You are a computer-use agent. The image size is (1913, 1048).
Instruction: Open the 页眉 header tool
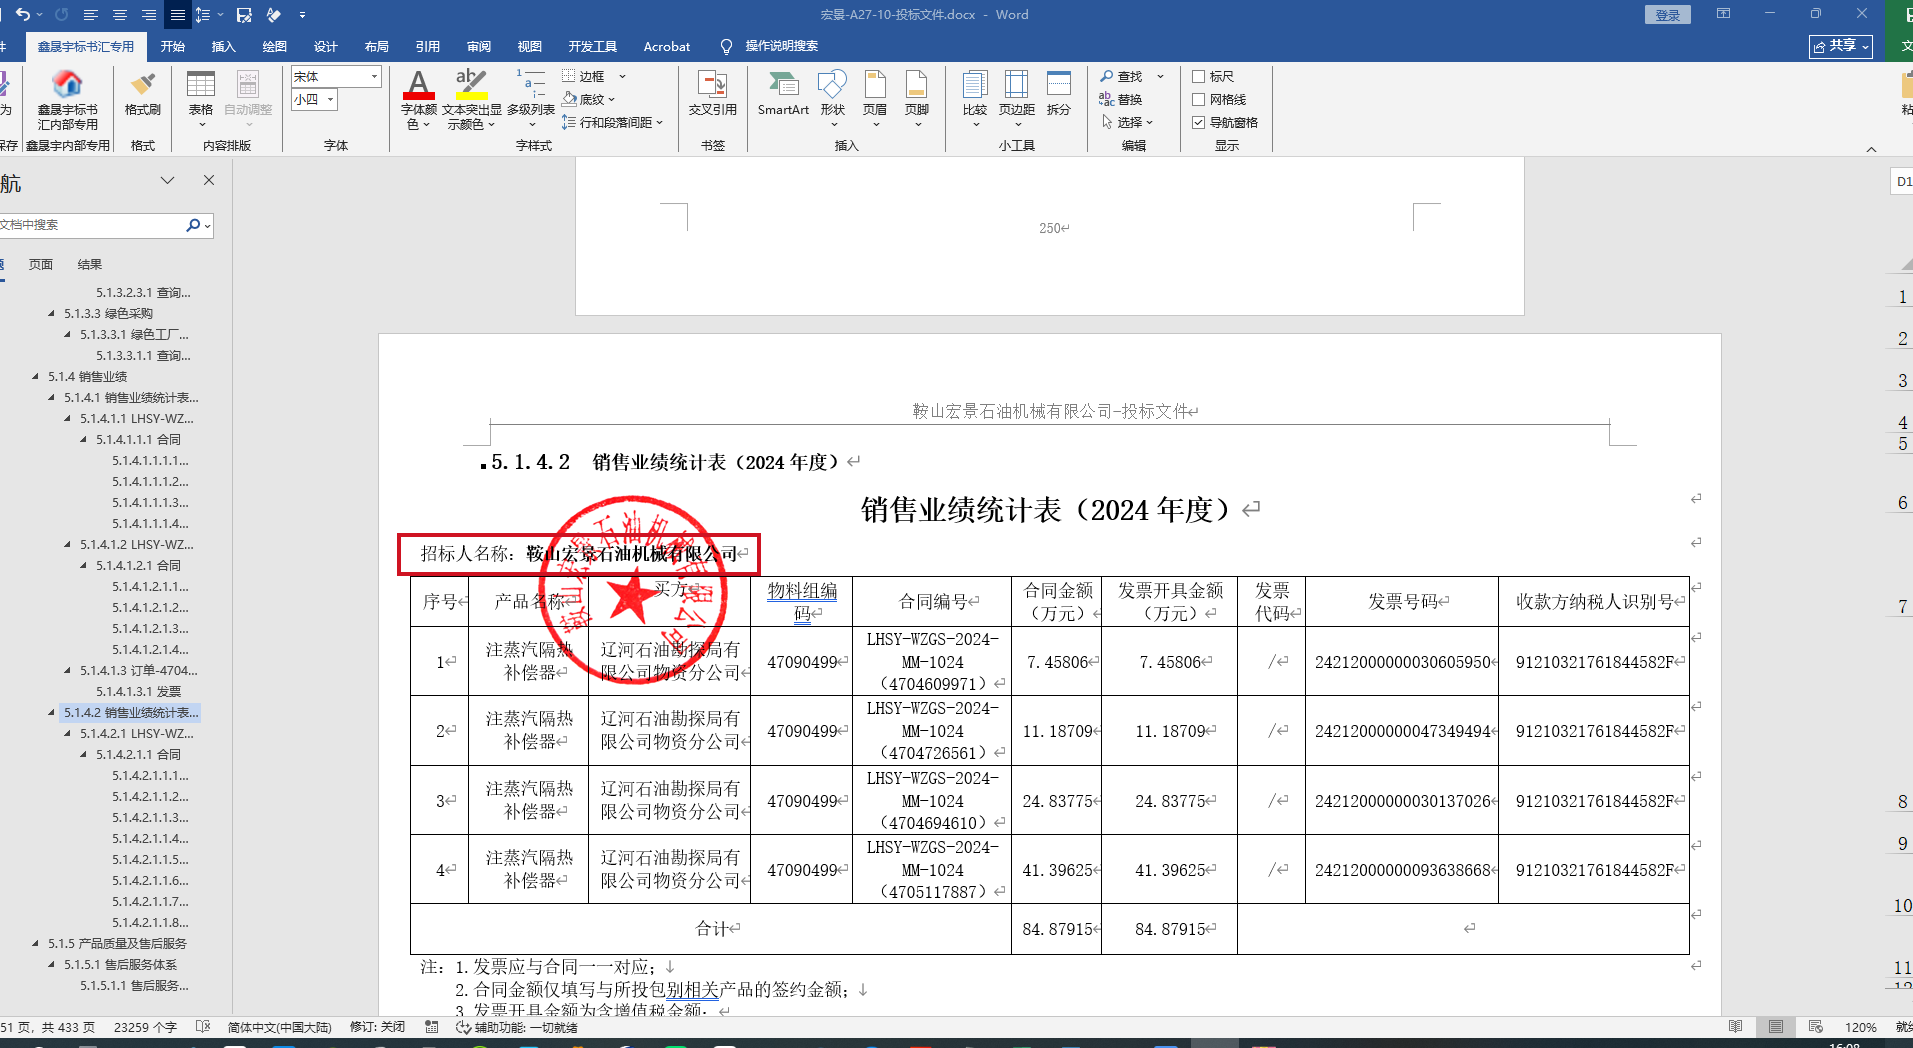875,99
